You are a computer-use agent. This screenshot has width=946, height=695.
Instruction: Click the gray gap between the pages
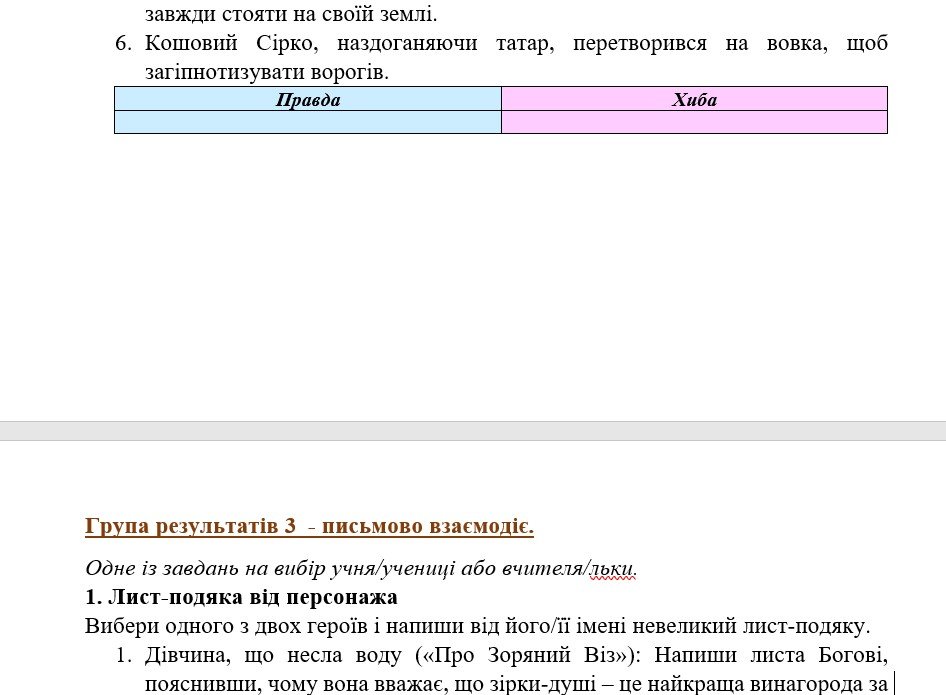click(x=473, y=431)
